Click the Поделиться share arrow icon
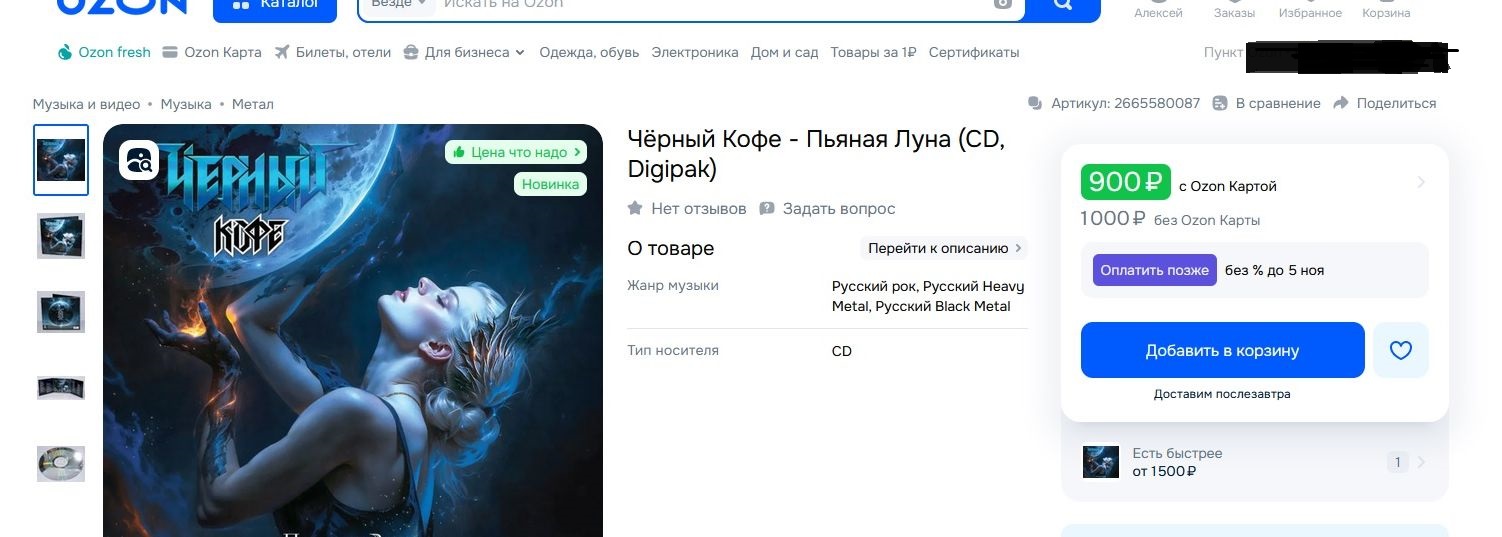This screenshot has width=1502, height=537. coord(1341,103)
